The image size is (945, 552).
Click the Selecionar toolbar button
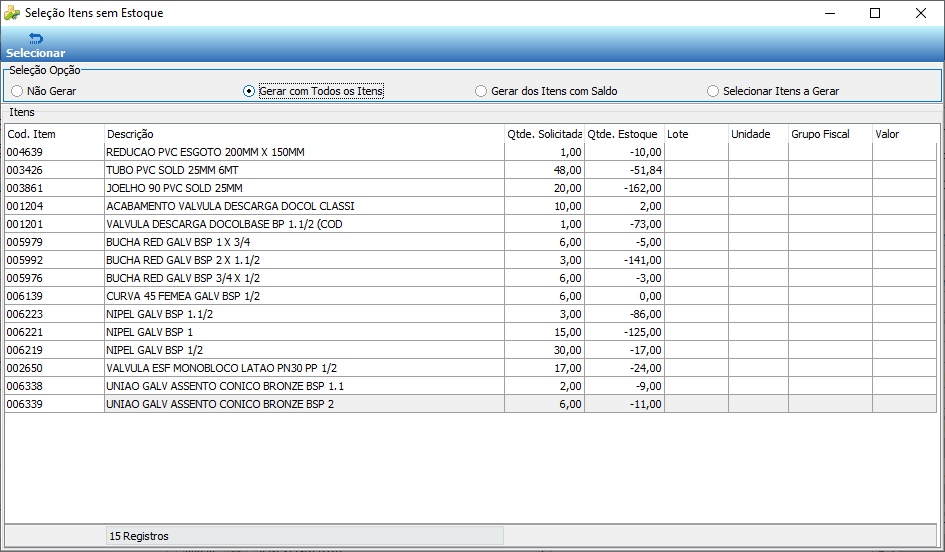coord(36,46)
